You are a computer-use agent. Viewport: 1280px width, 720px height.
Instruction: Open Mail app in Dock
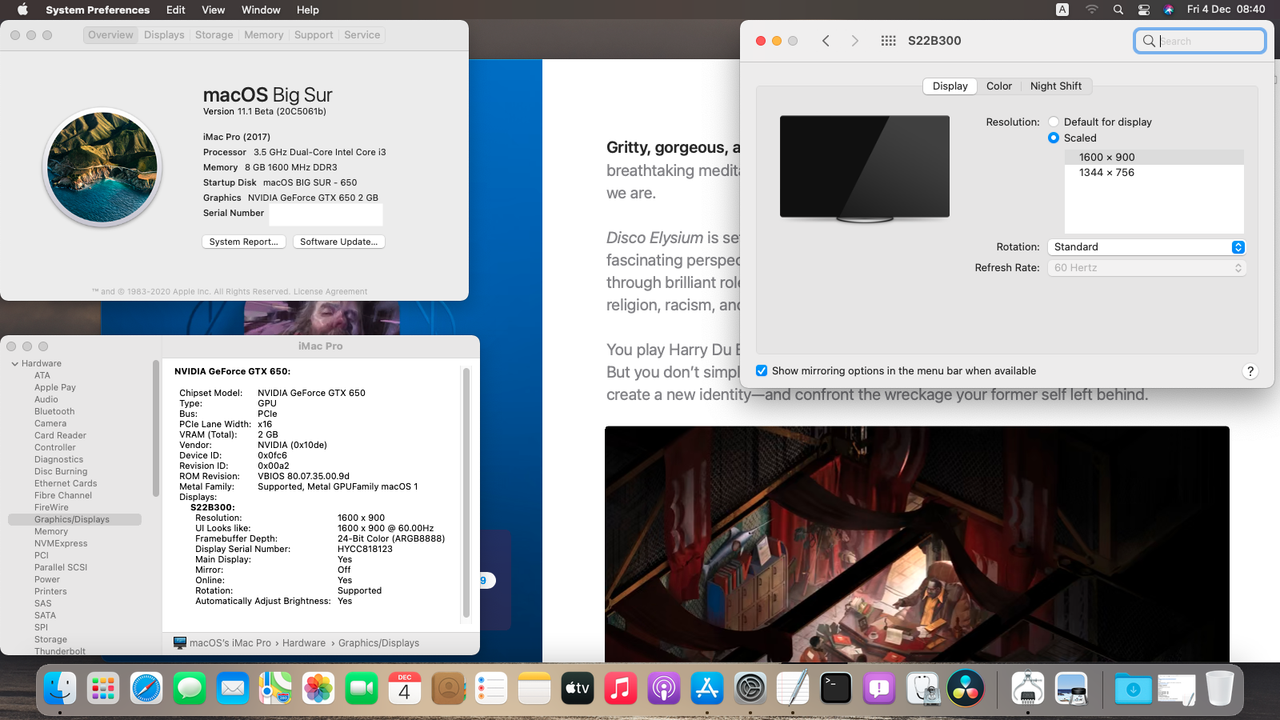coord(233,688)
